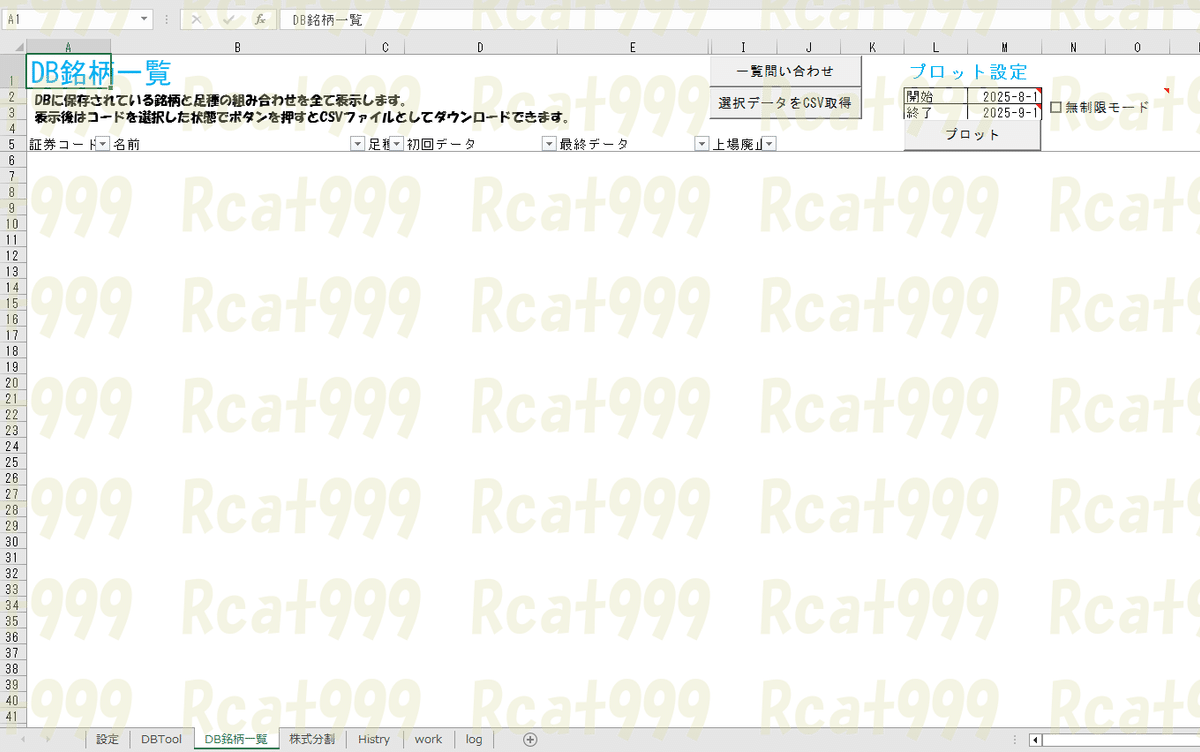
Task: Click the Select All corner above row 1
Action: (x=17, y=46)
